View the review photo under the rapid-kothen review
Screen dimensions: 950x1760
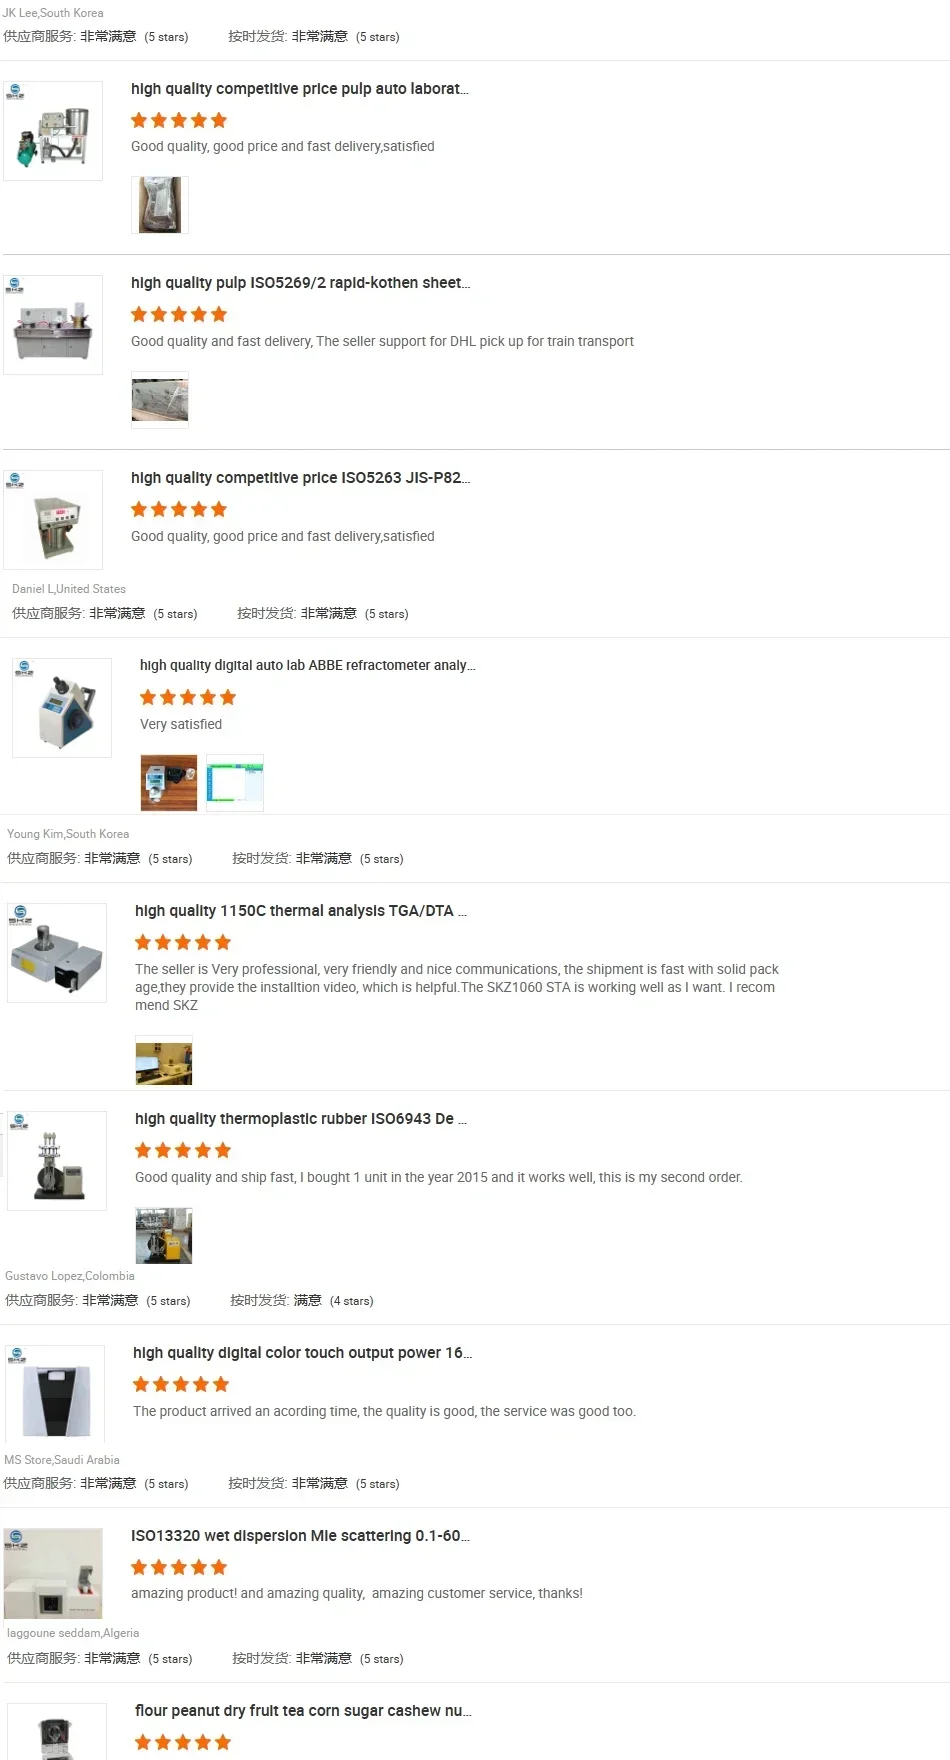160,400
